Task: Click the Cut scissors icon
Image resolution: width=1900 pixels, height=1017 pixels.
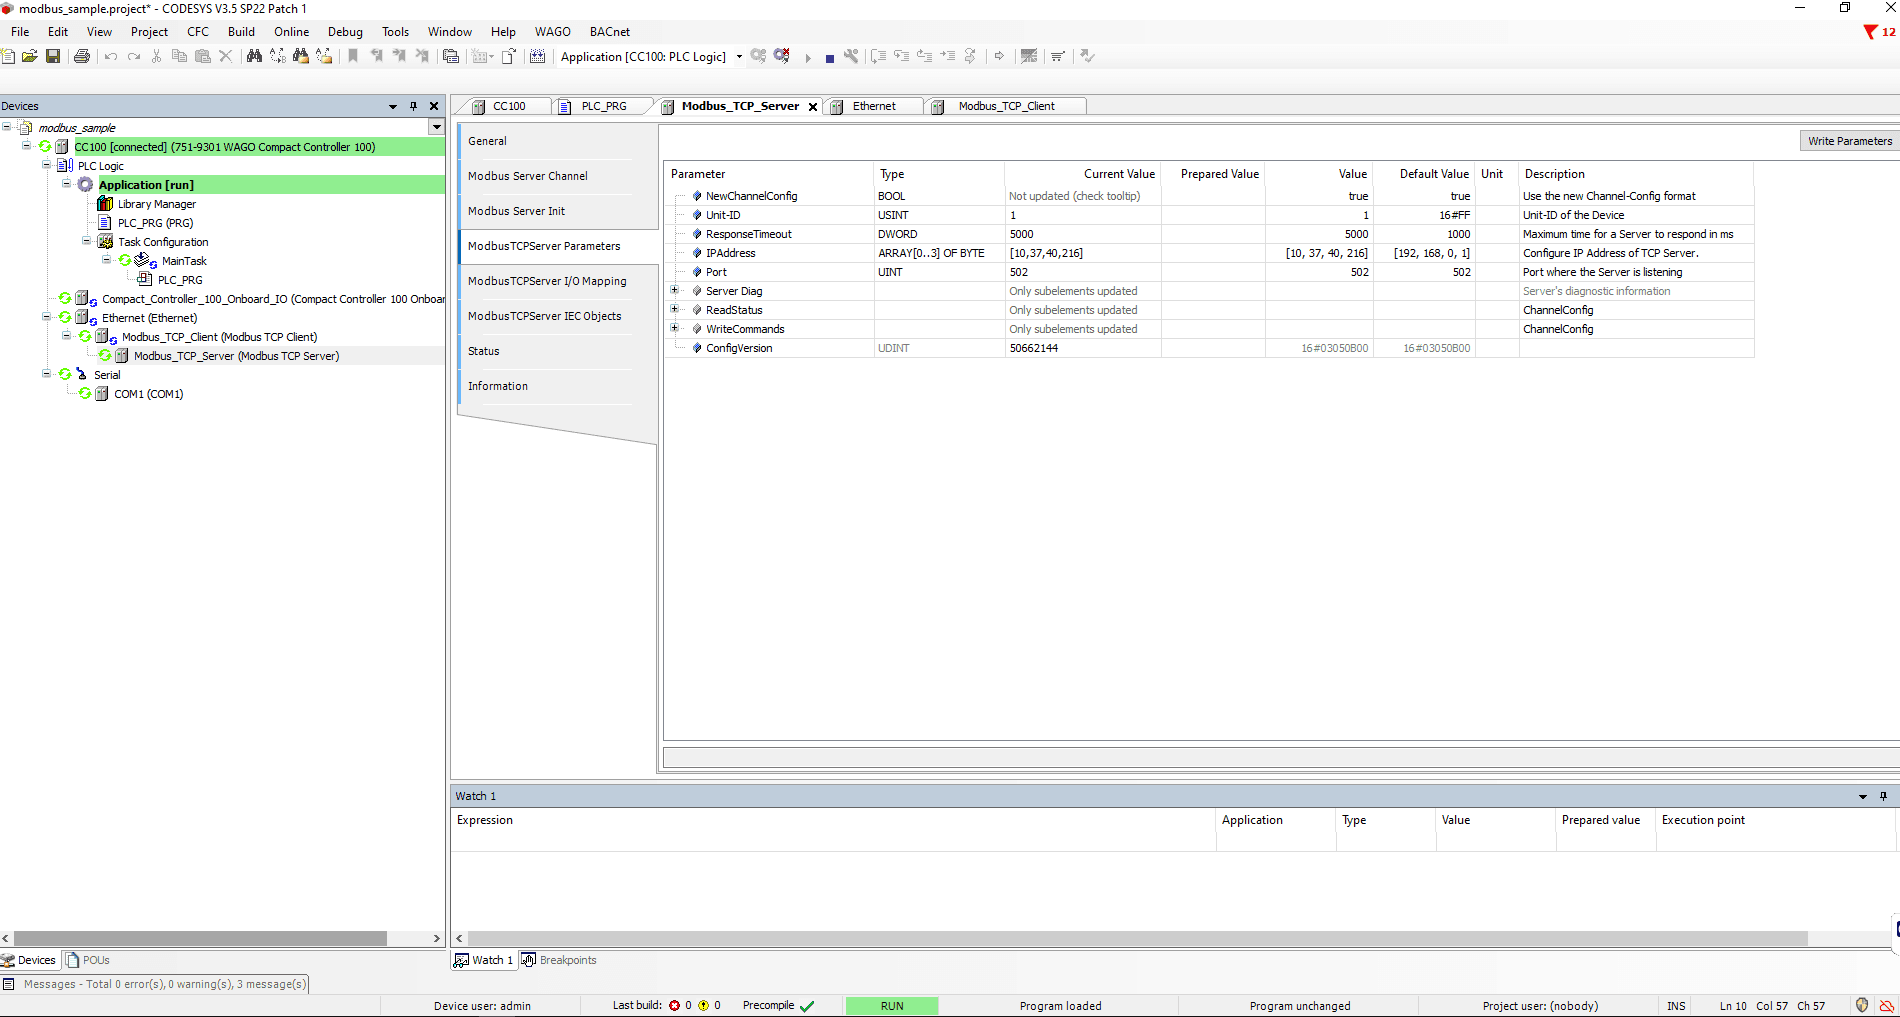Action: coord(156,56)
